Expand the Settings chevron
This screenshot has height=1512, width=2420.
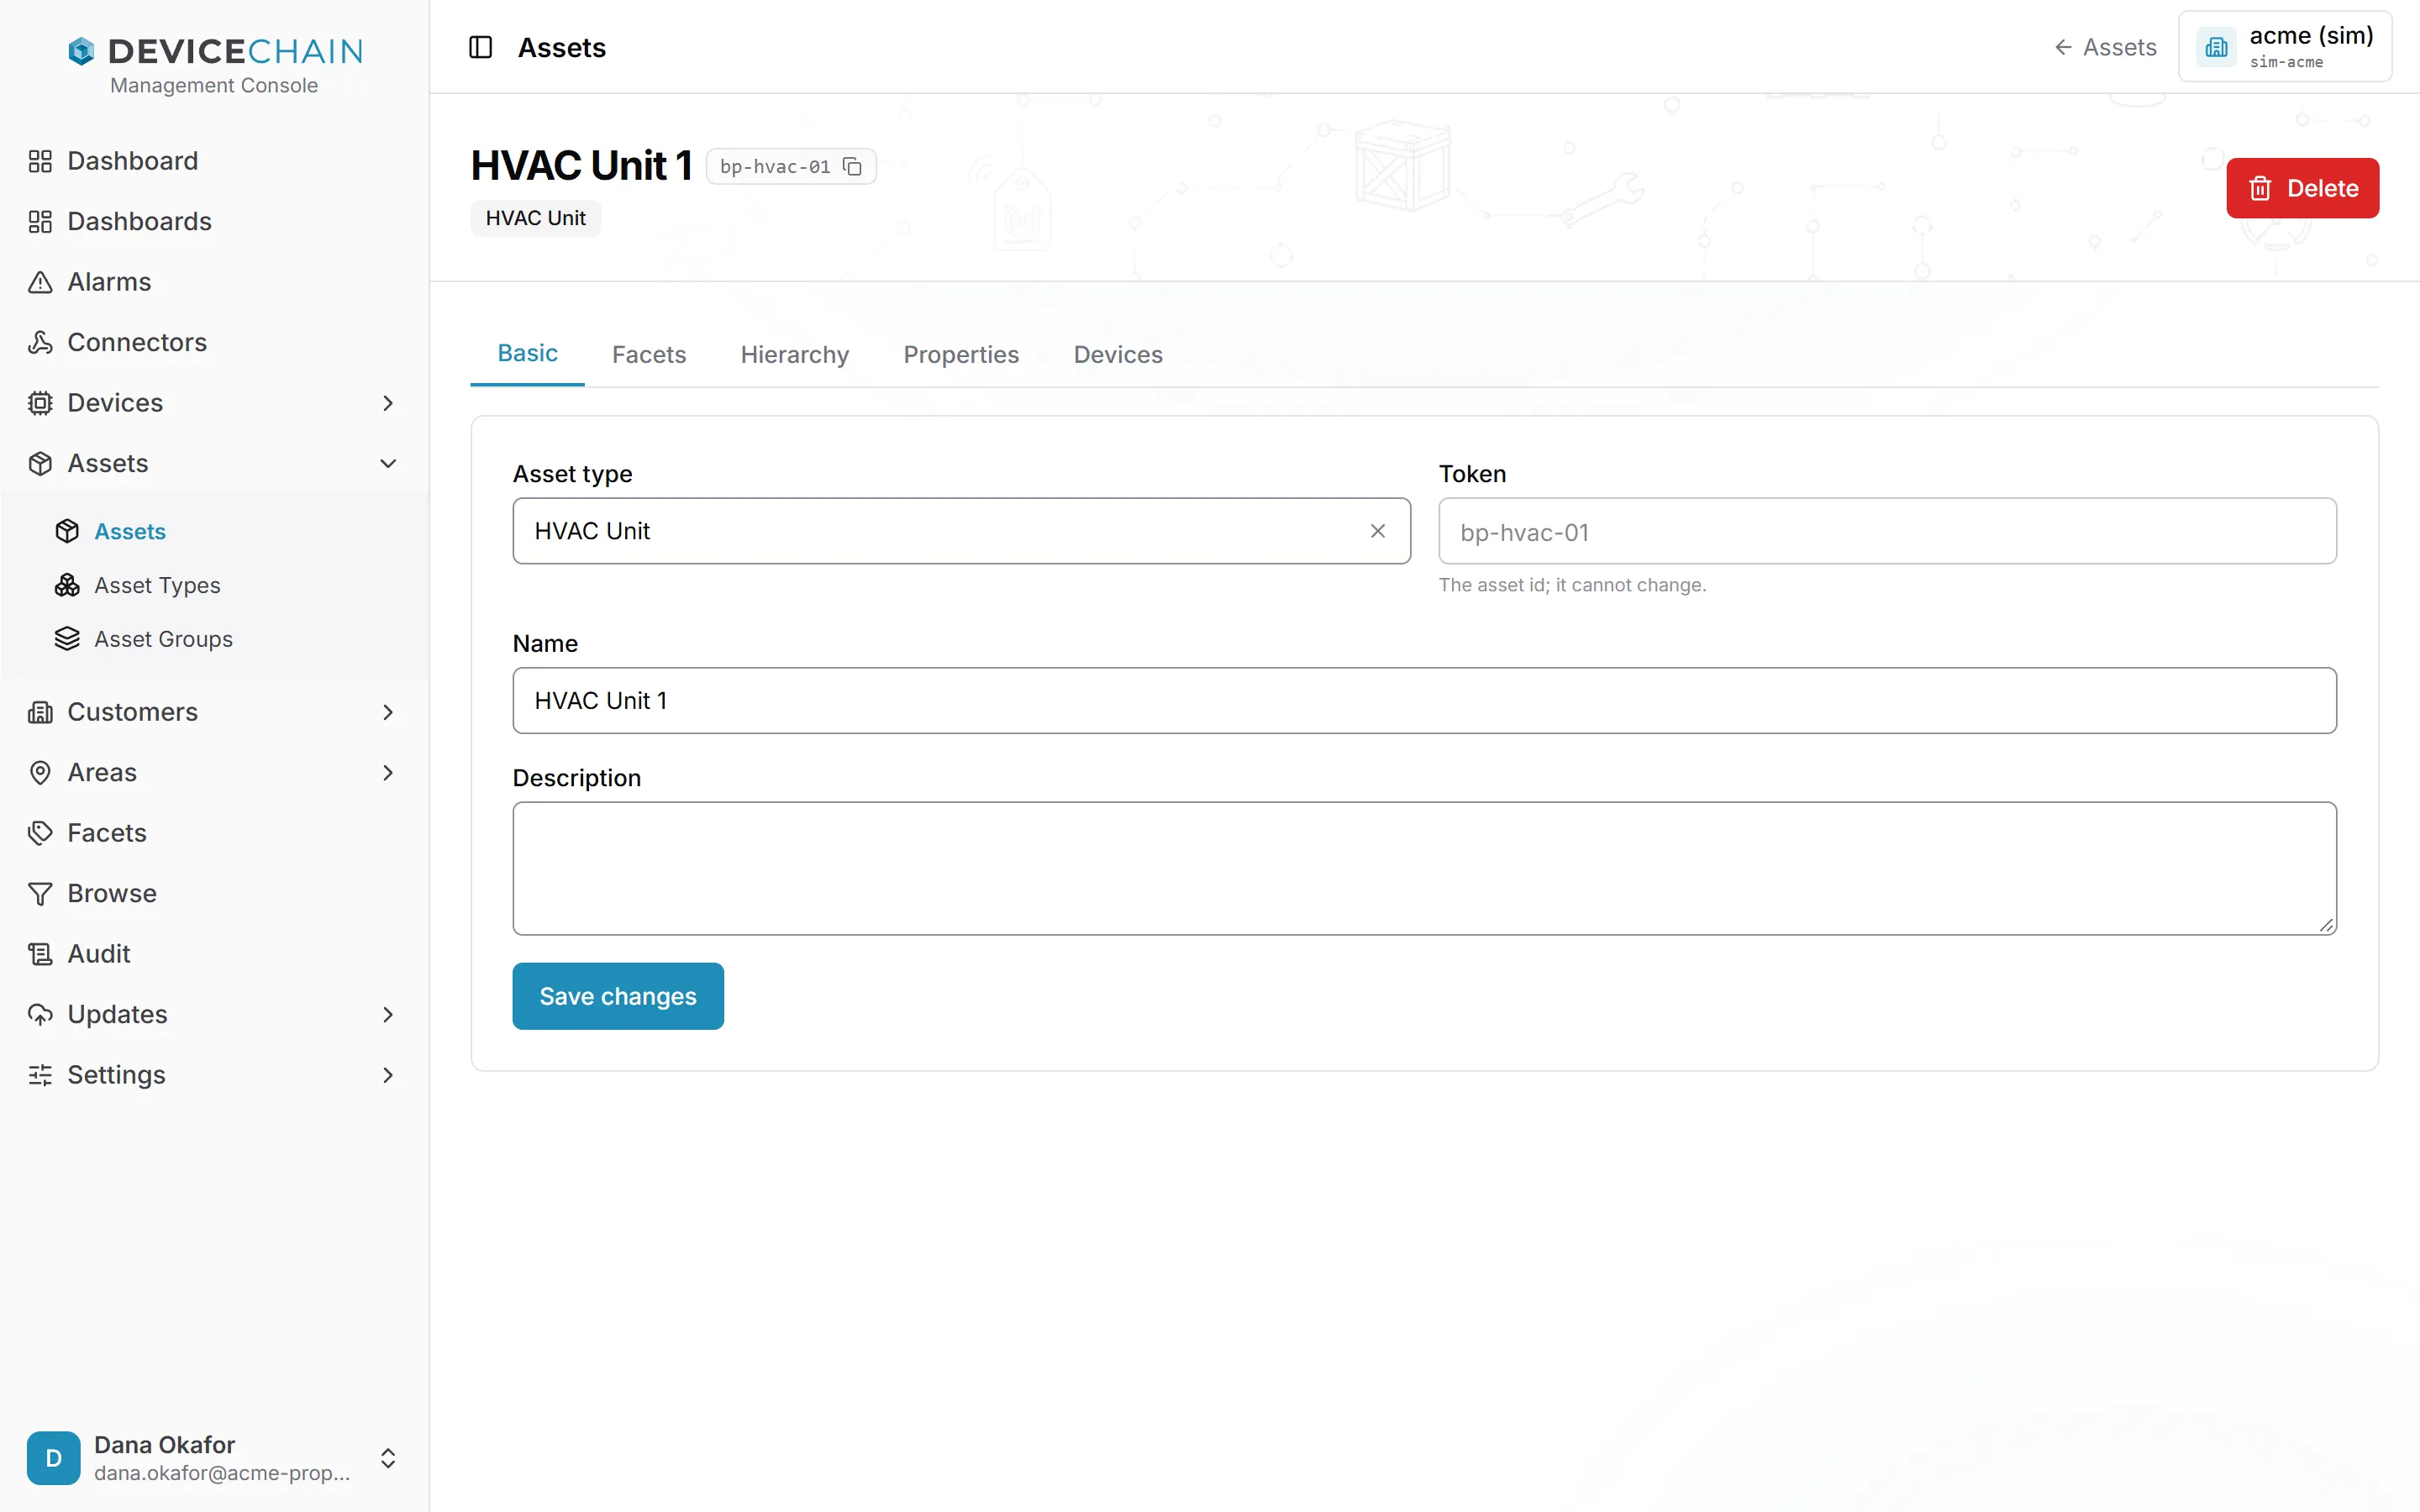pos(388,1075)
